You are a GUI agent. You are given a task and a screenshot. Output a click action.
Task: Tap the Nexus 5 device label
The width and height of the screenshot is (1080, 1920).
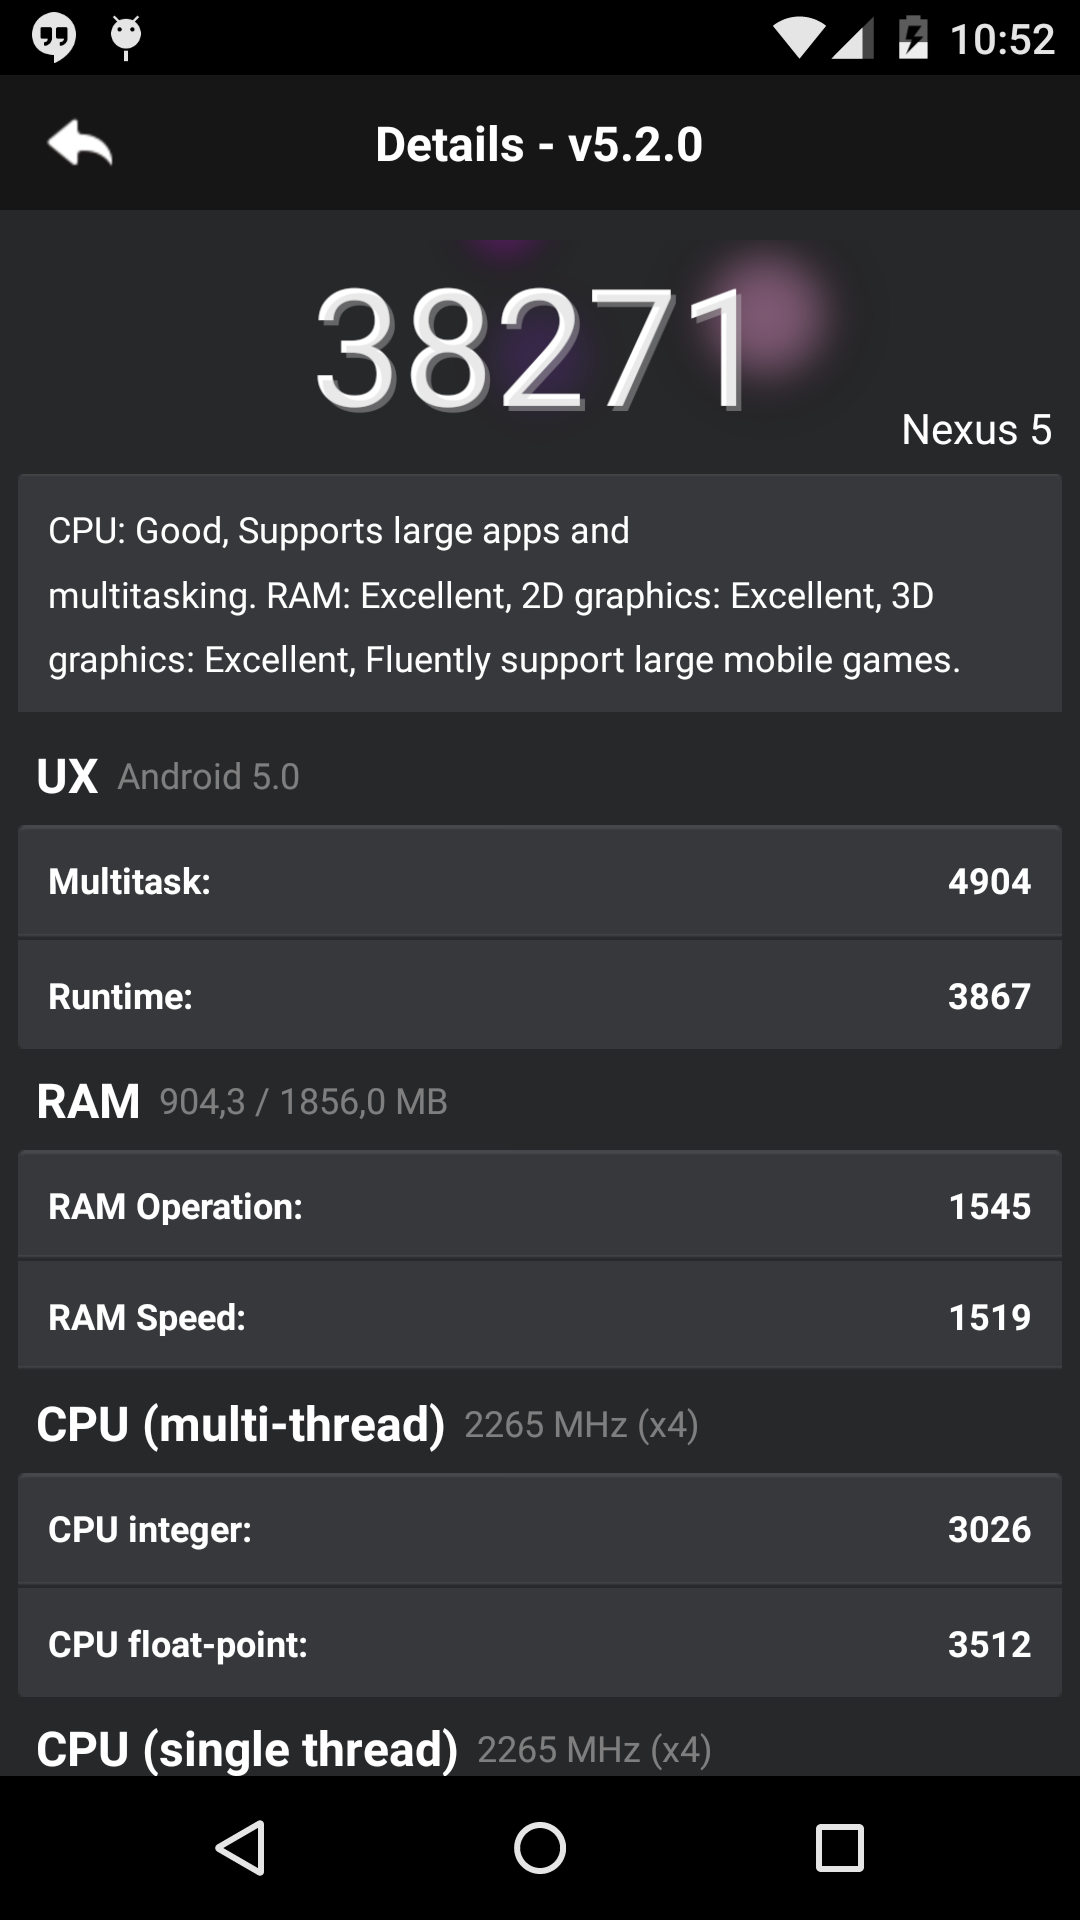(x=976, y=429)
